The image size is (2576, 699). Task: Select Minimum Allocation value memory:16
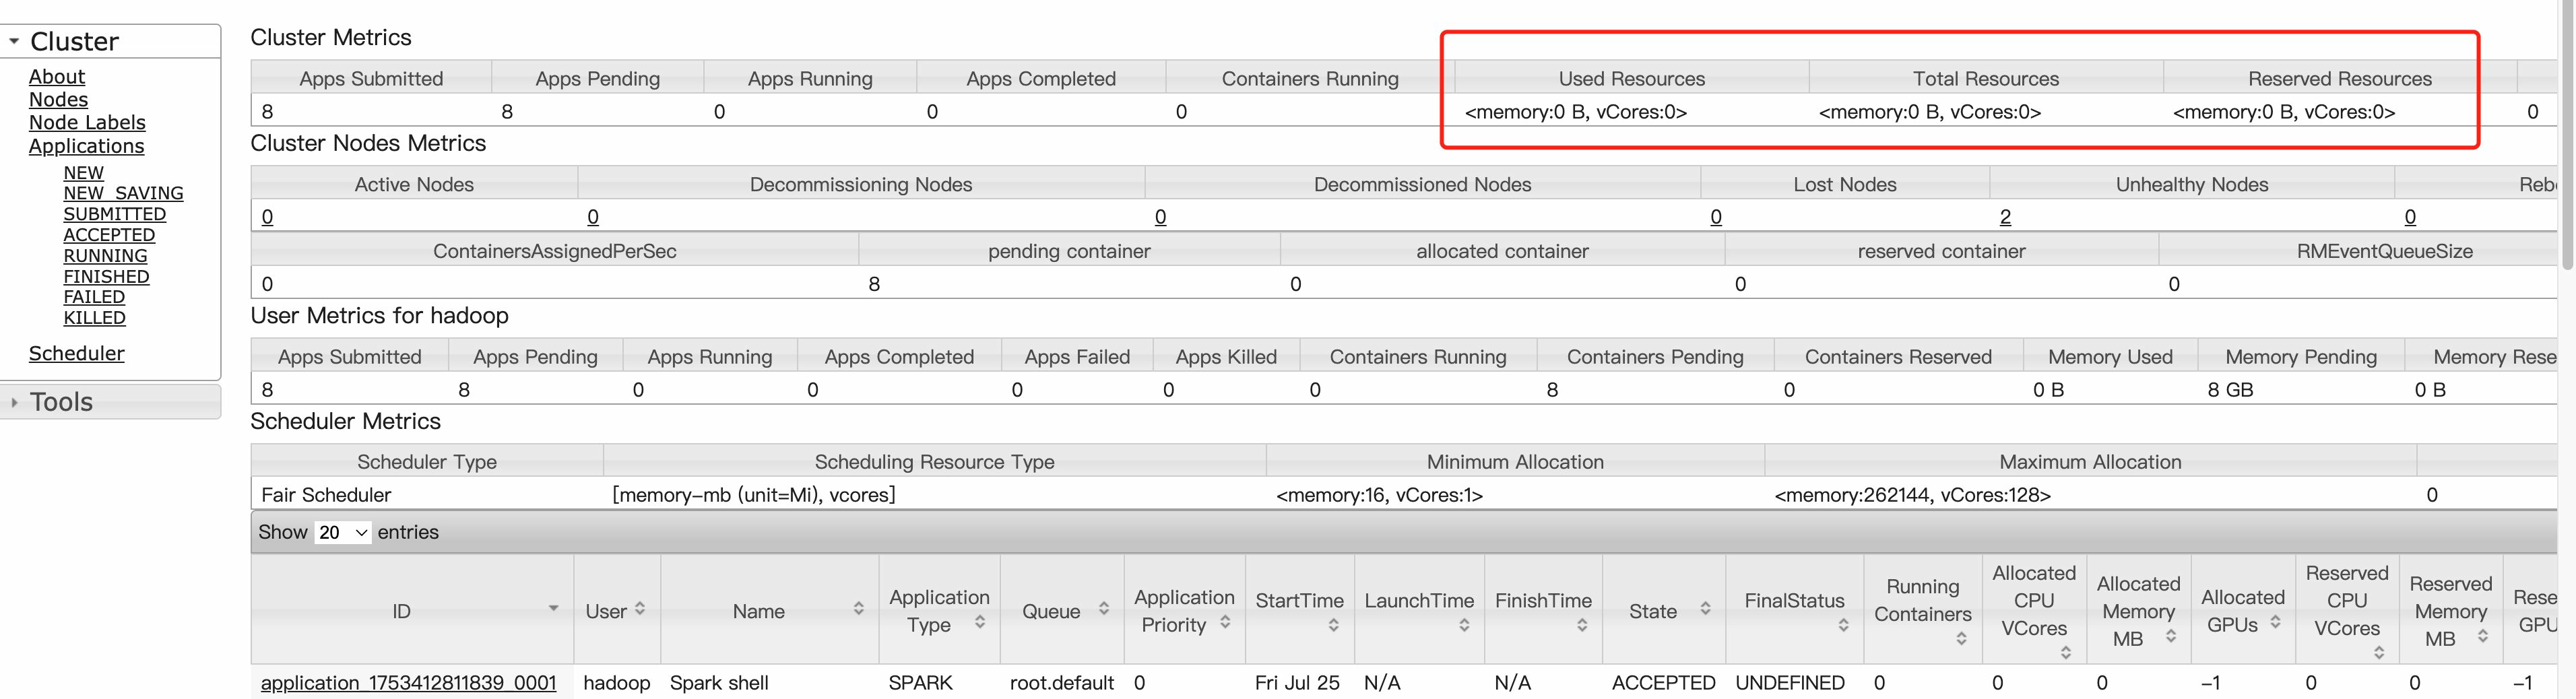click(1379, 495)
